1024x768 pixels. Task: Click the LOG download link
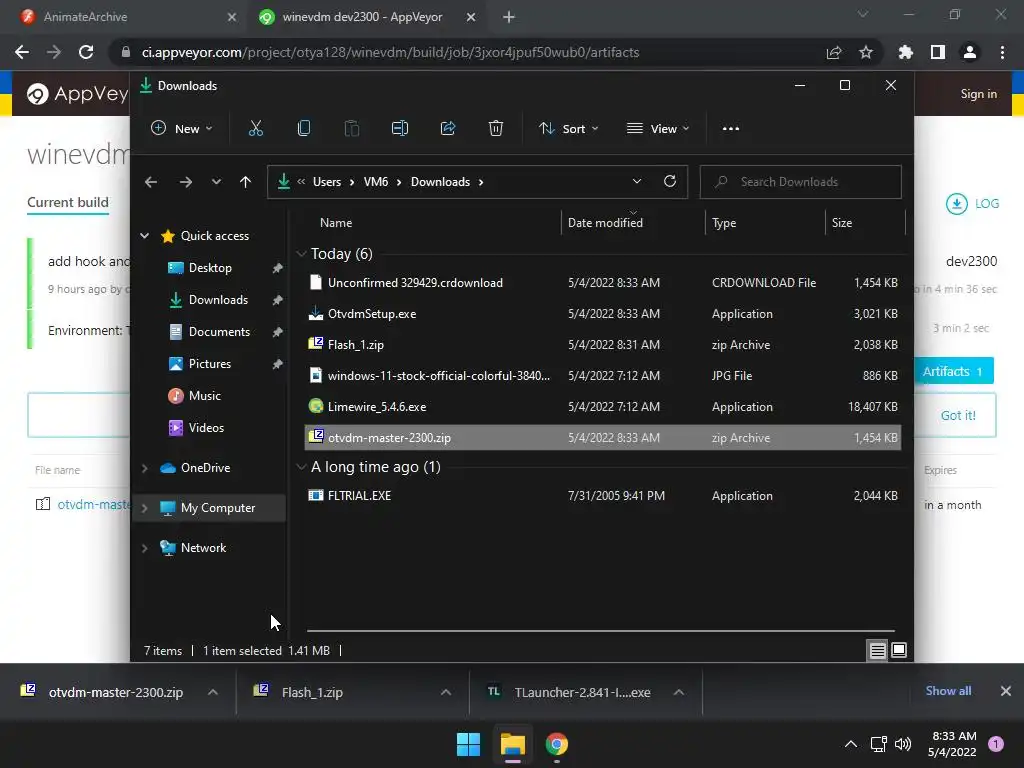pyautogui.click(x=972, y=204)
